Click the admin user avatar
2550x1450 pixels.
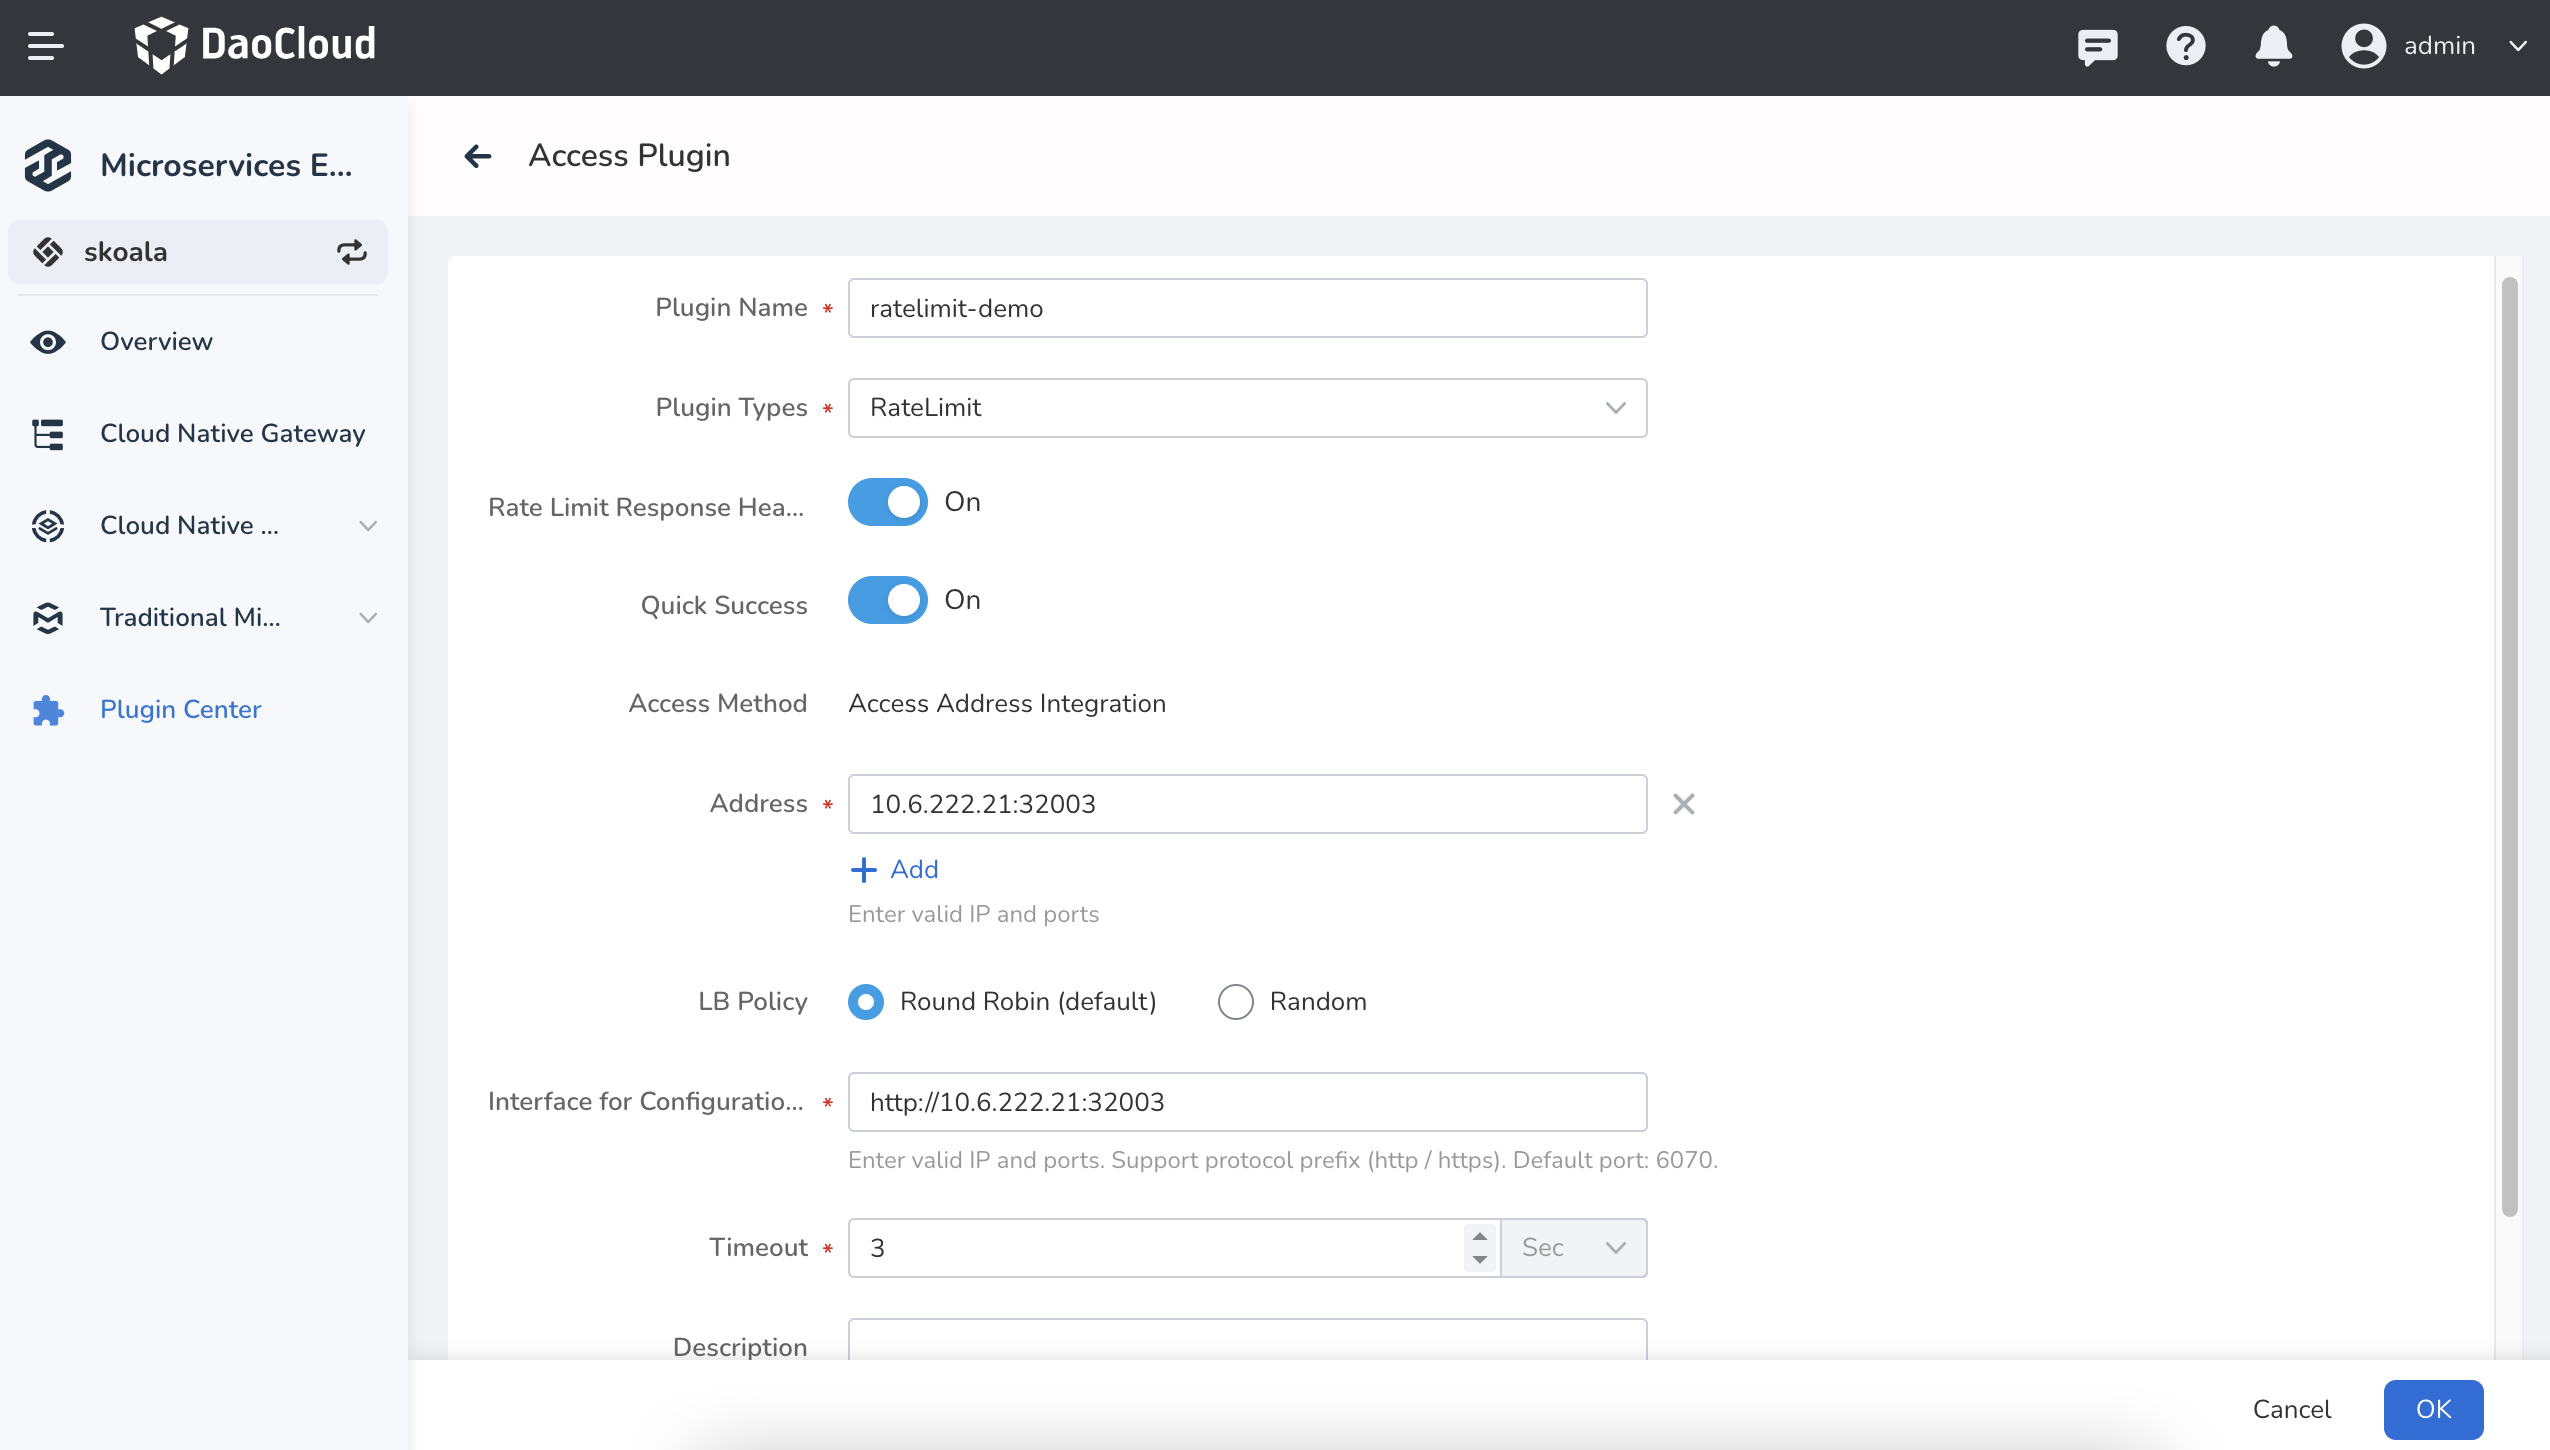pyautogui.click(x=2362, y=46)
